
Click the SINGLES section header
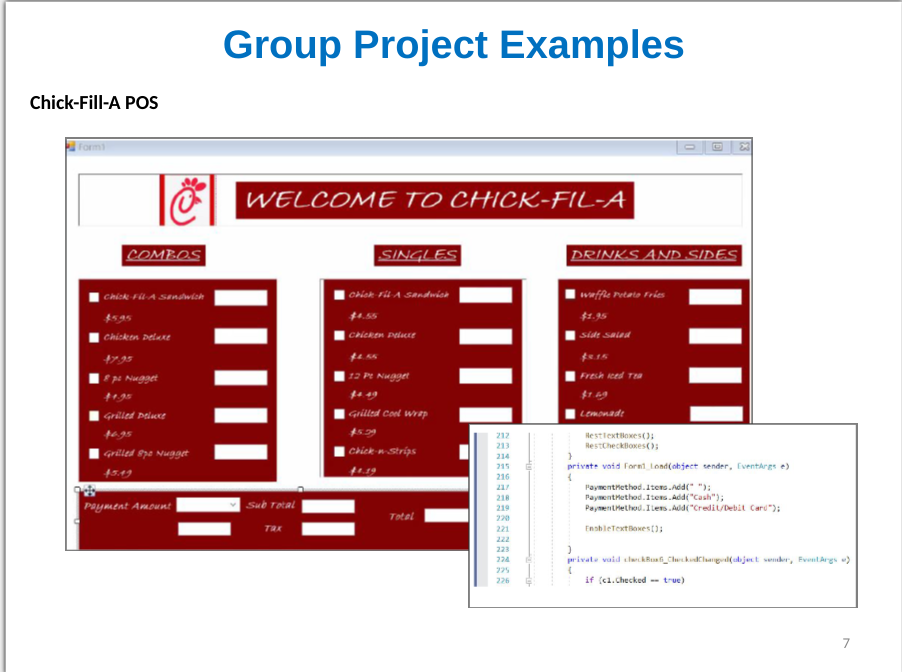coord(417,254)
